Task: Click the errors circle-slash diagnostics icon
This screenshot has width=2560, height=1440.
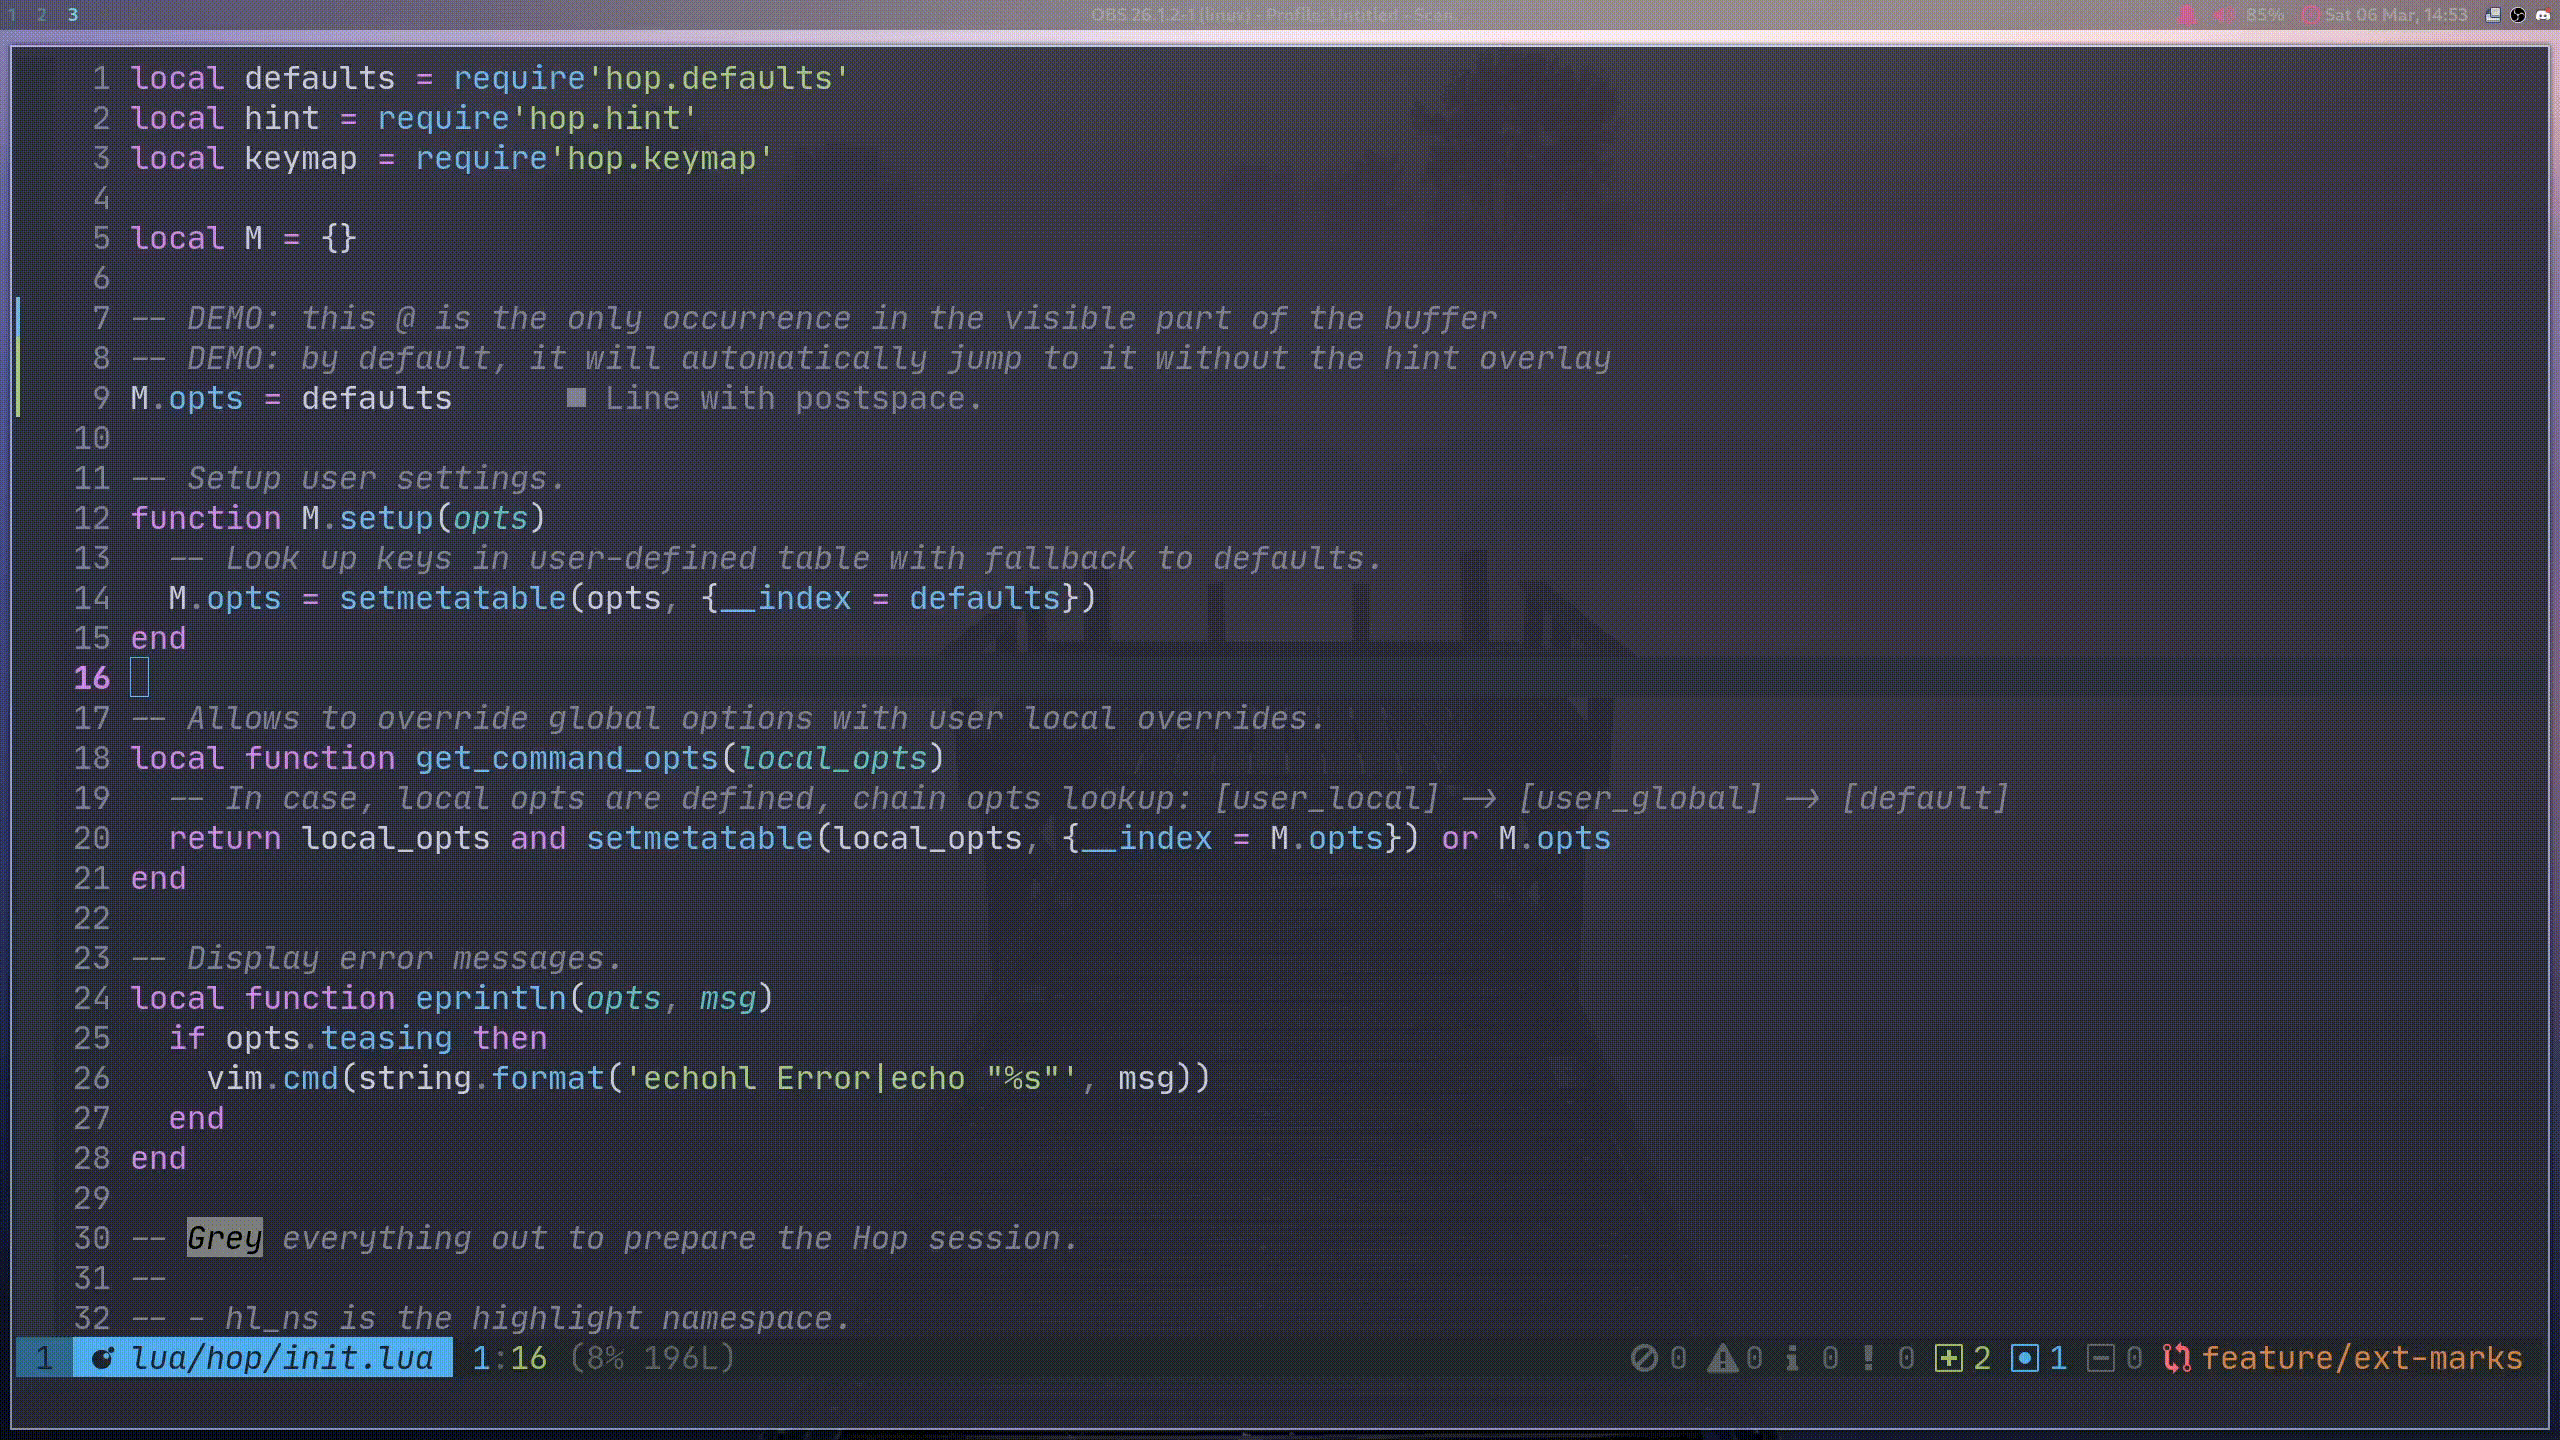Action: tap(1644, 1358)
